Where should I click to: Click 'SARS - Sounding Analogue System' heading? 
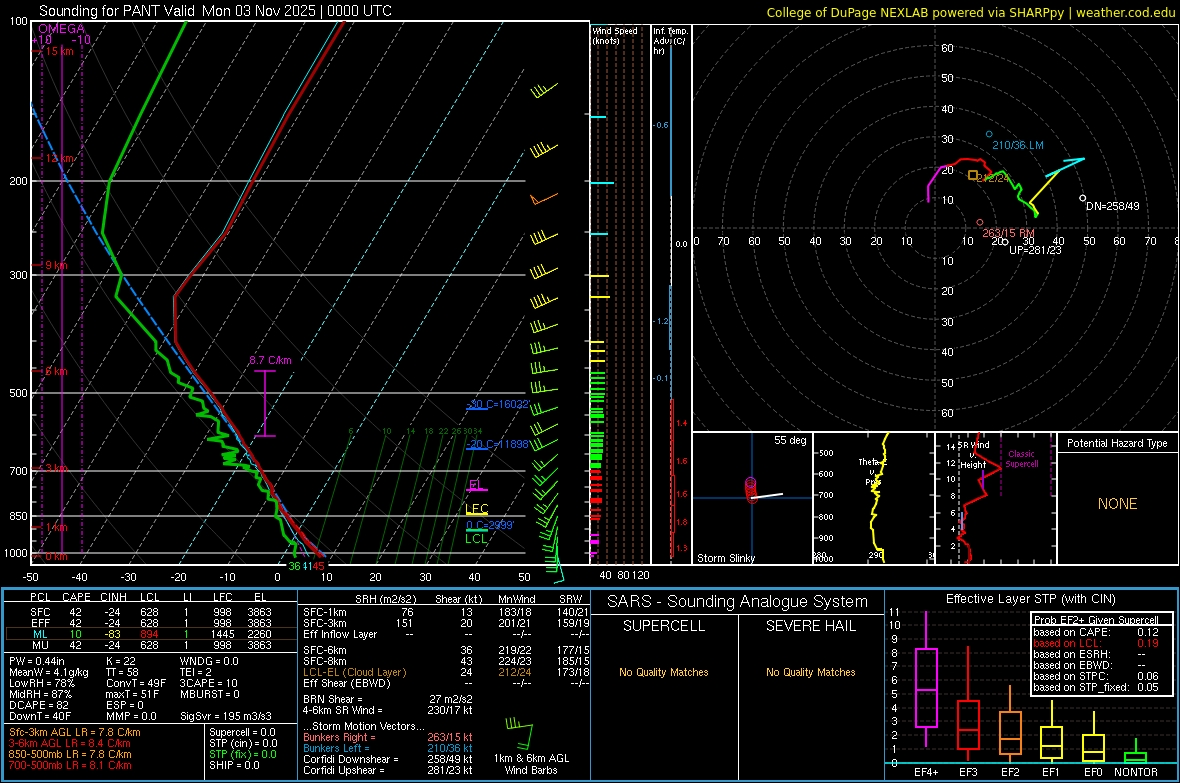738,602
